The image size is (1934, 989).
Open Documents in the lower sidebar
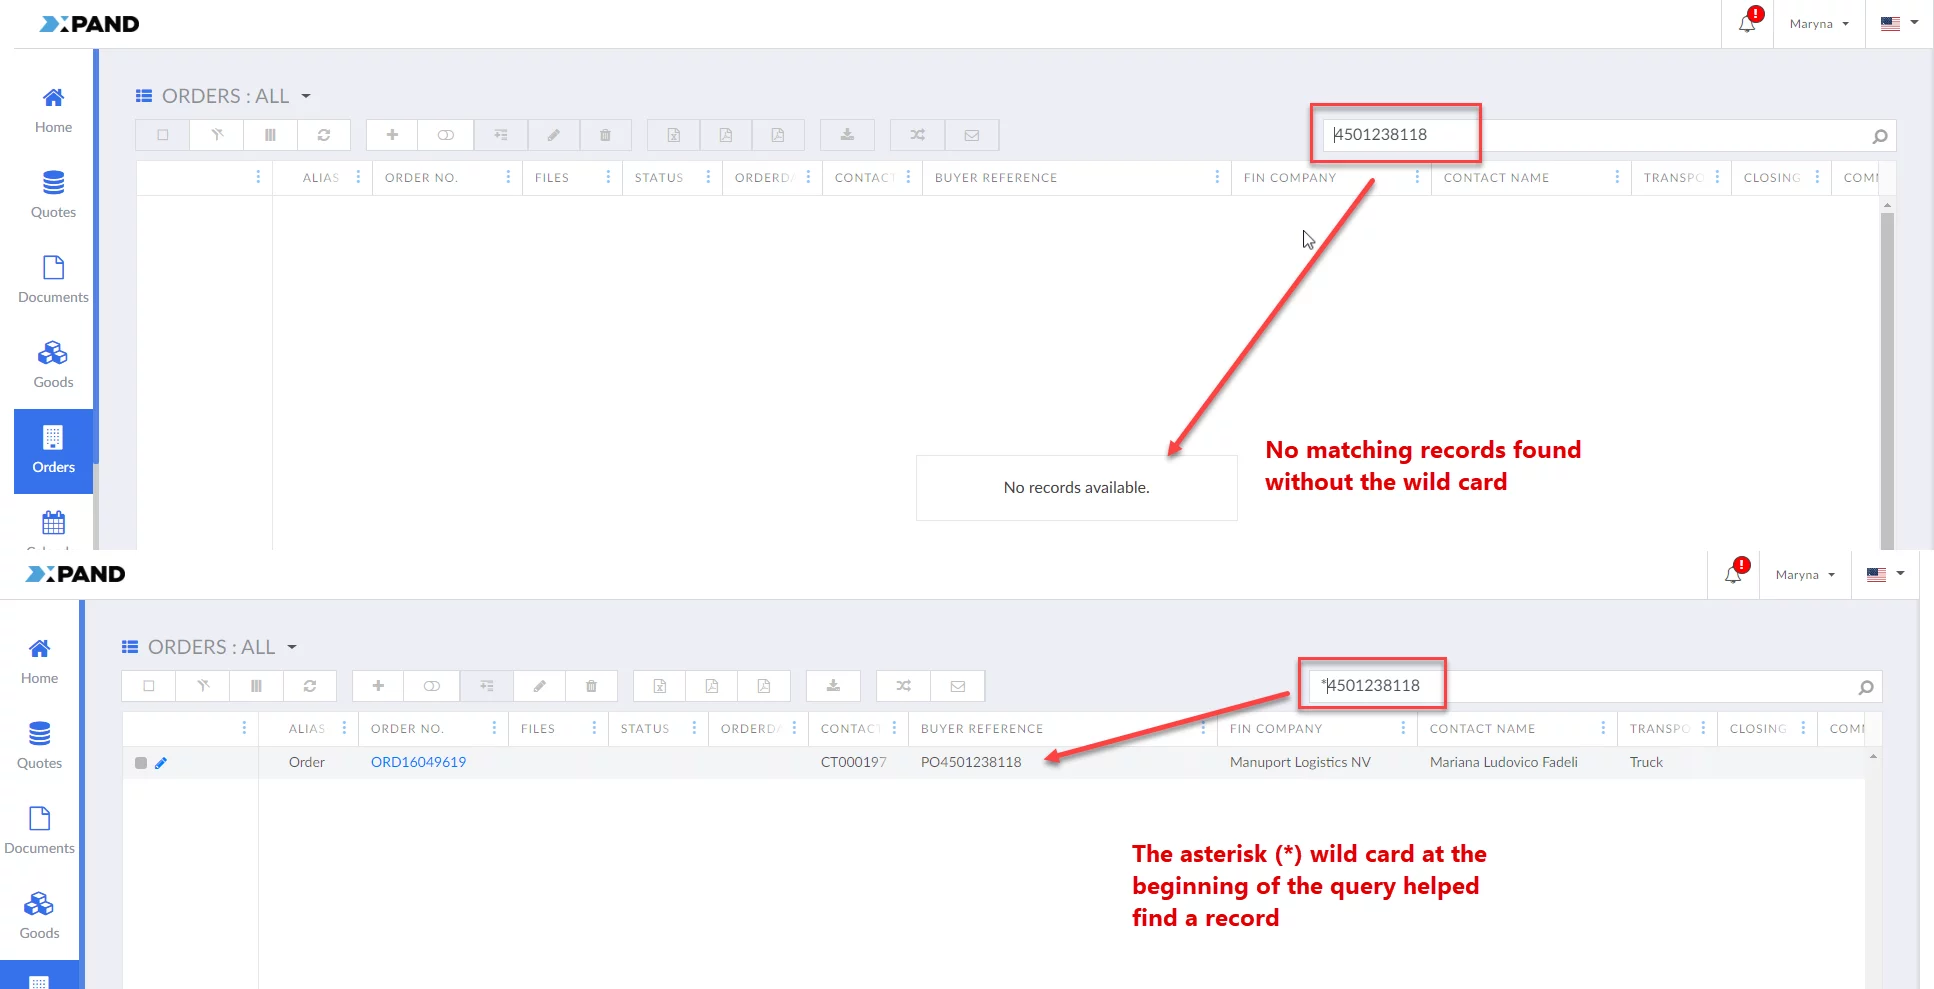coord(40,830)
